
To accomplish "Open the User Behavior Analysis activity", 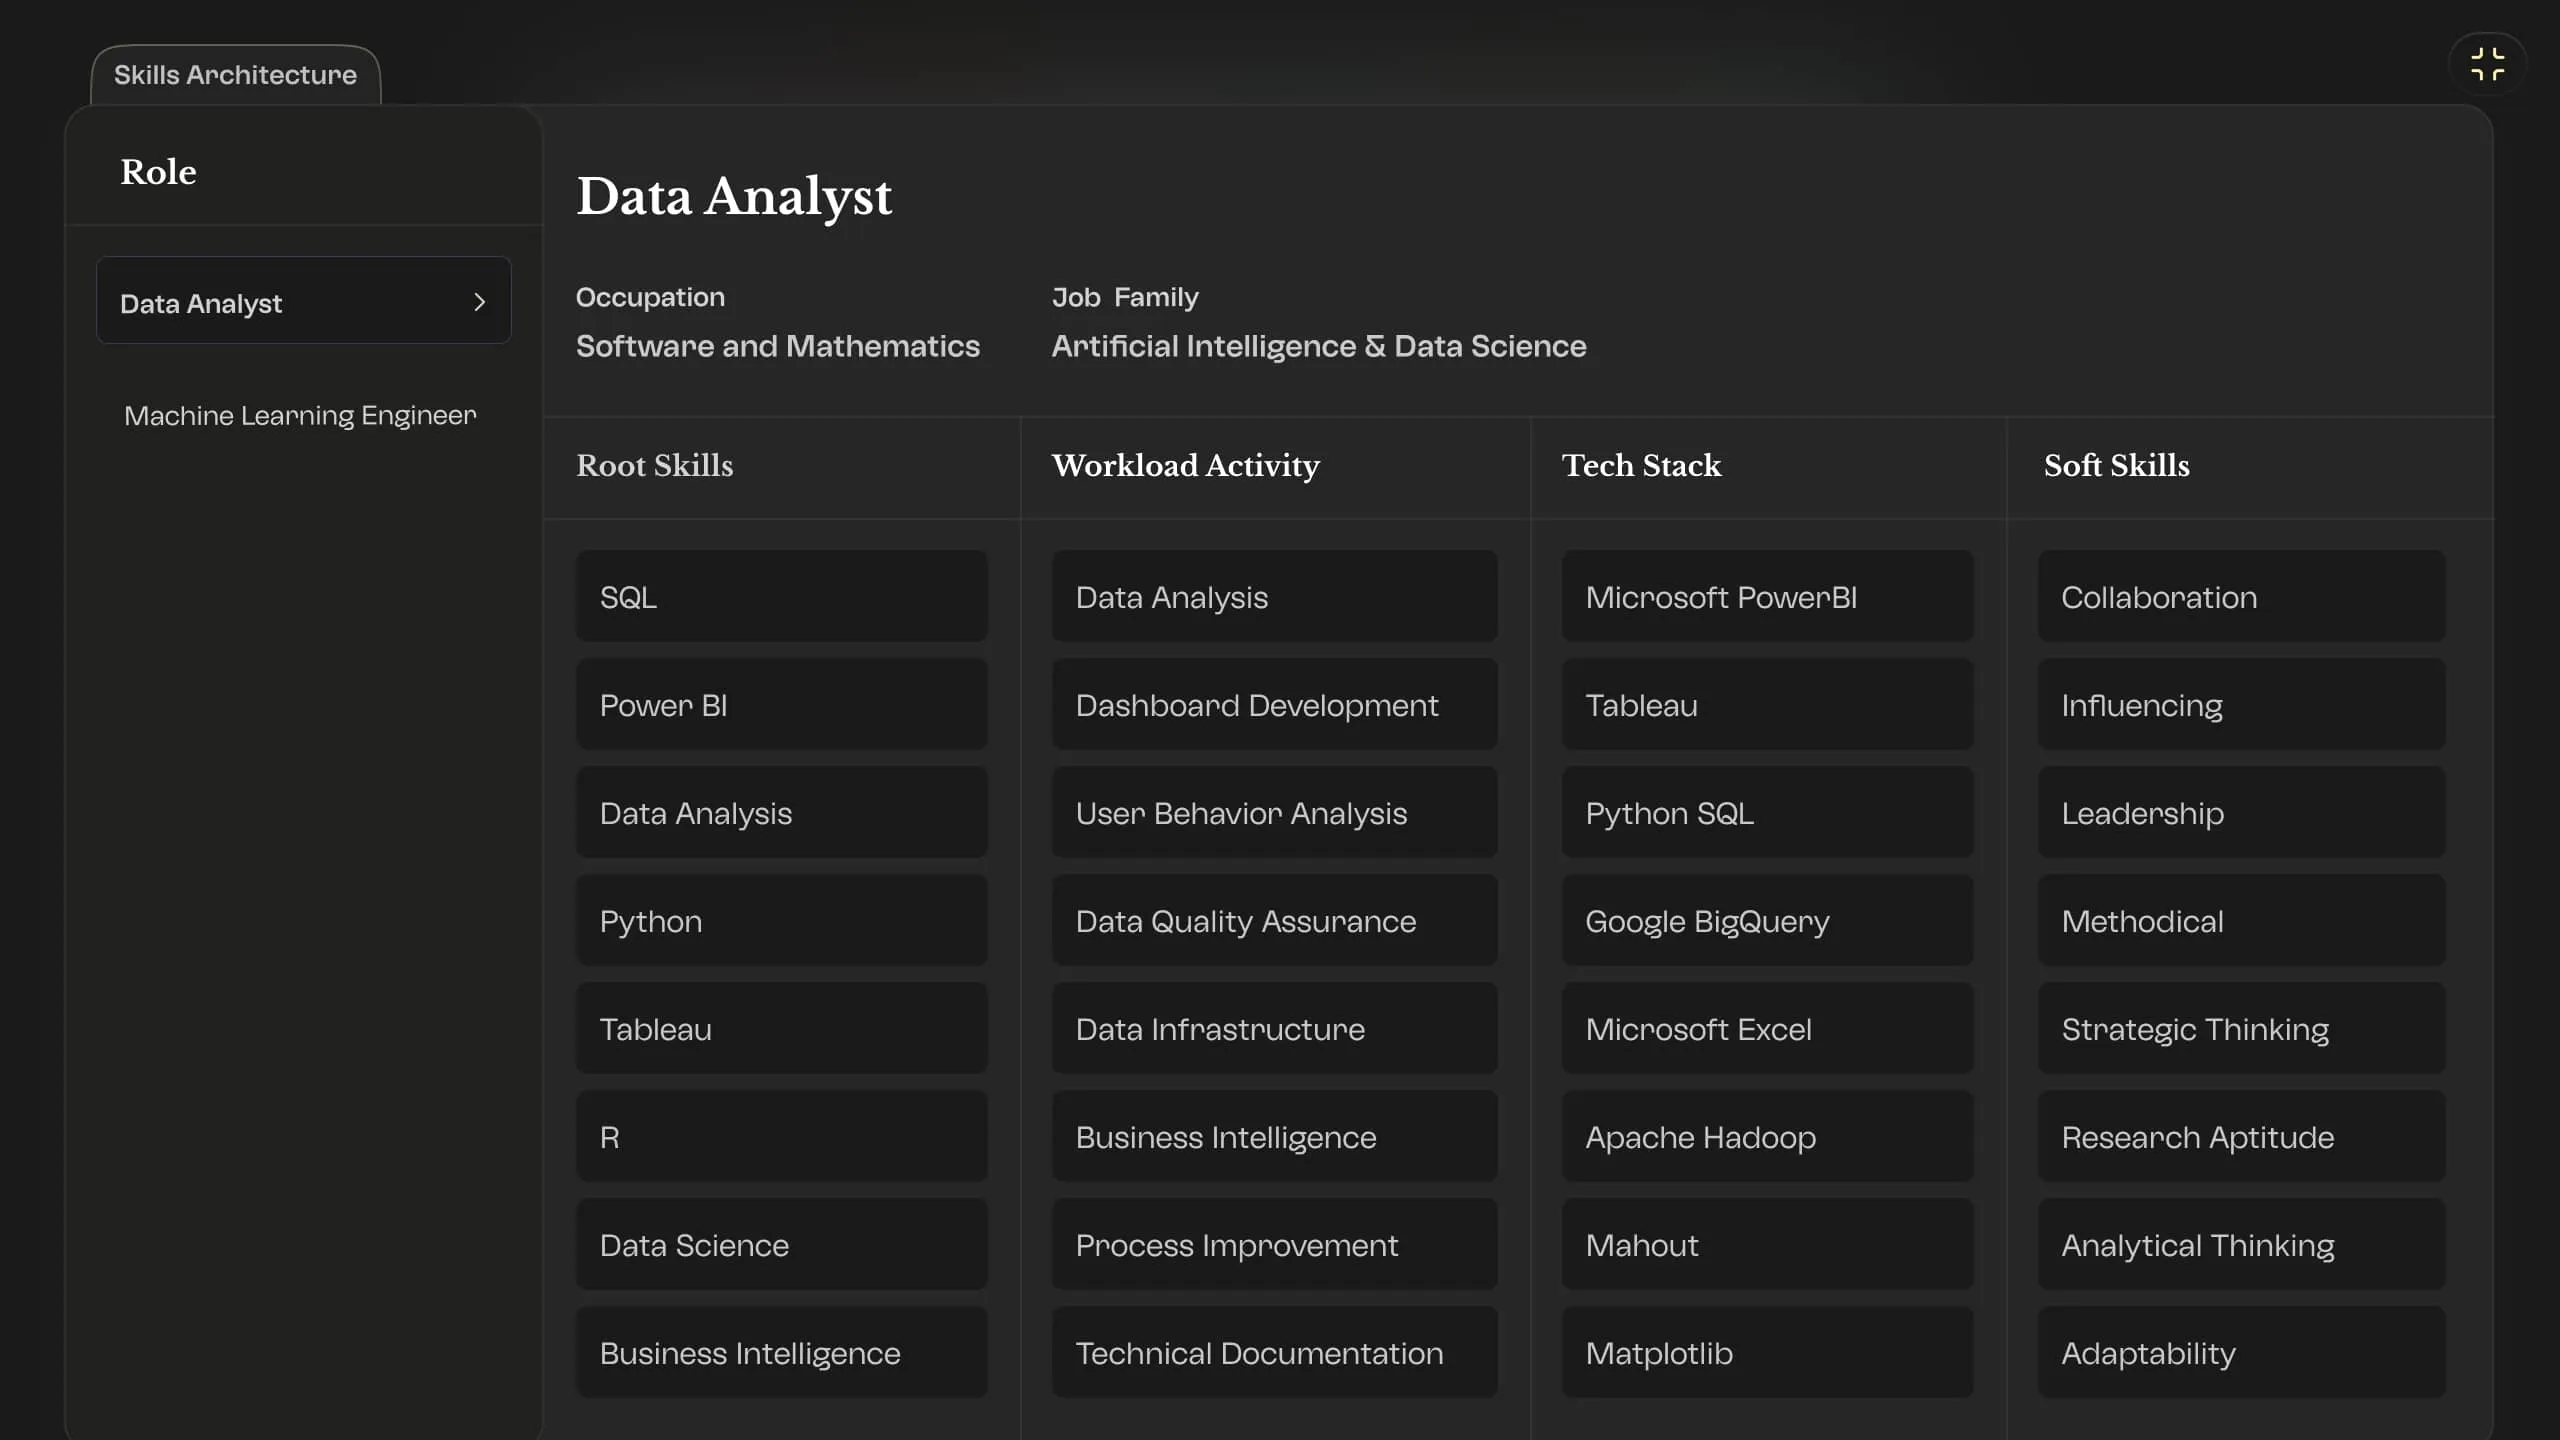I will point(1274,813).
